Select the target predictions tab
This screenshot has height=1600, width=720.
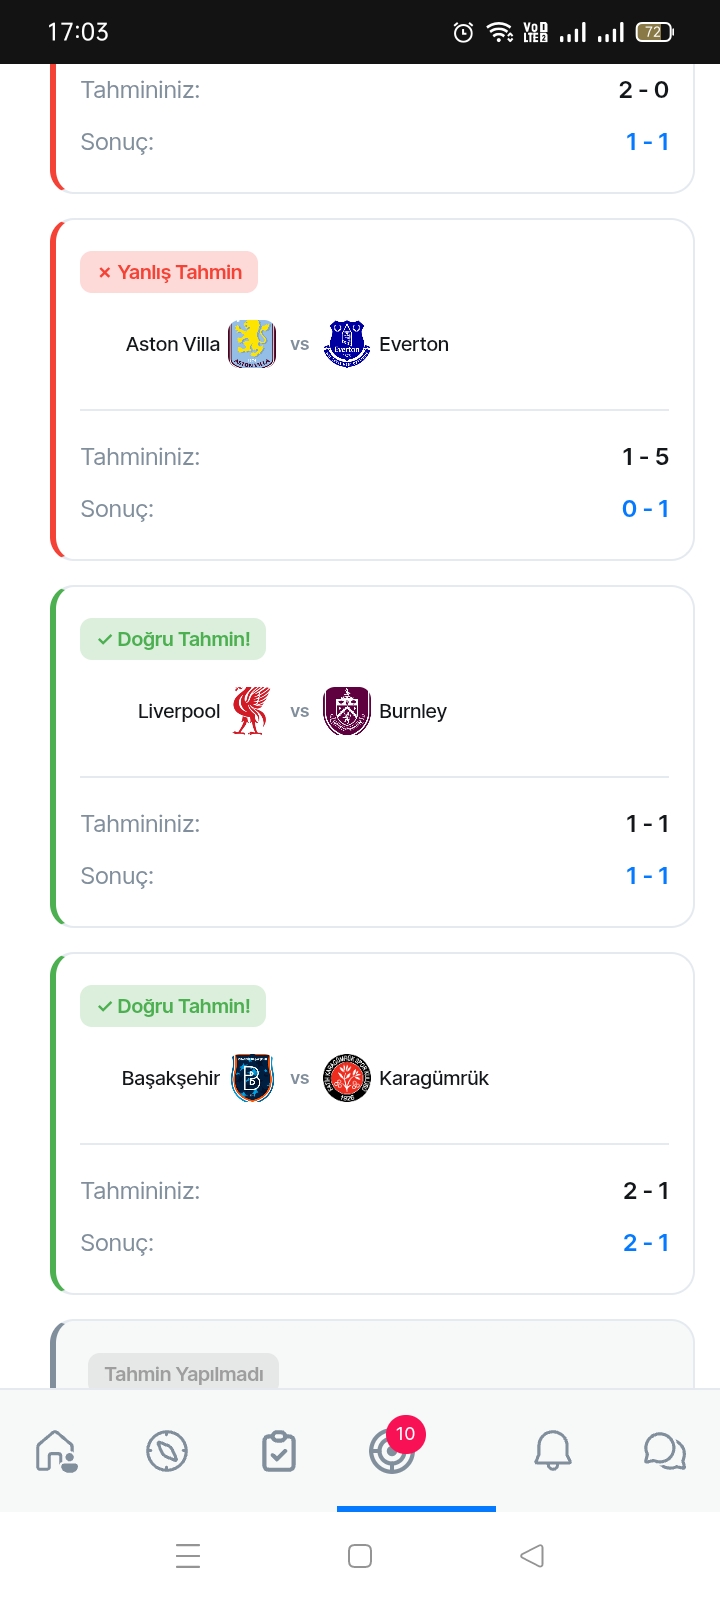pos(392,1451)
